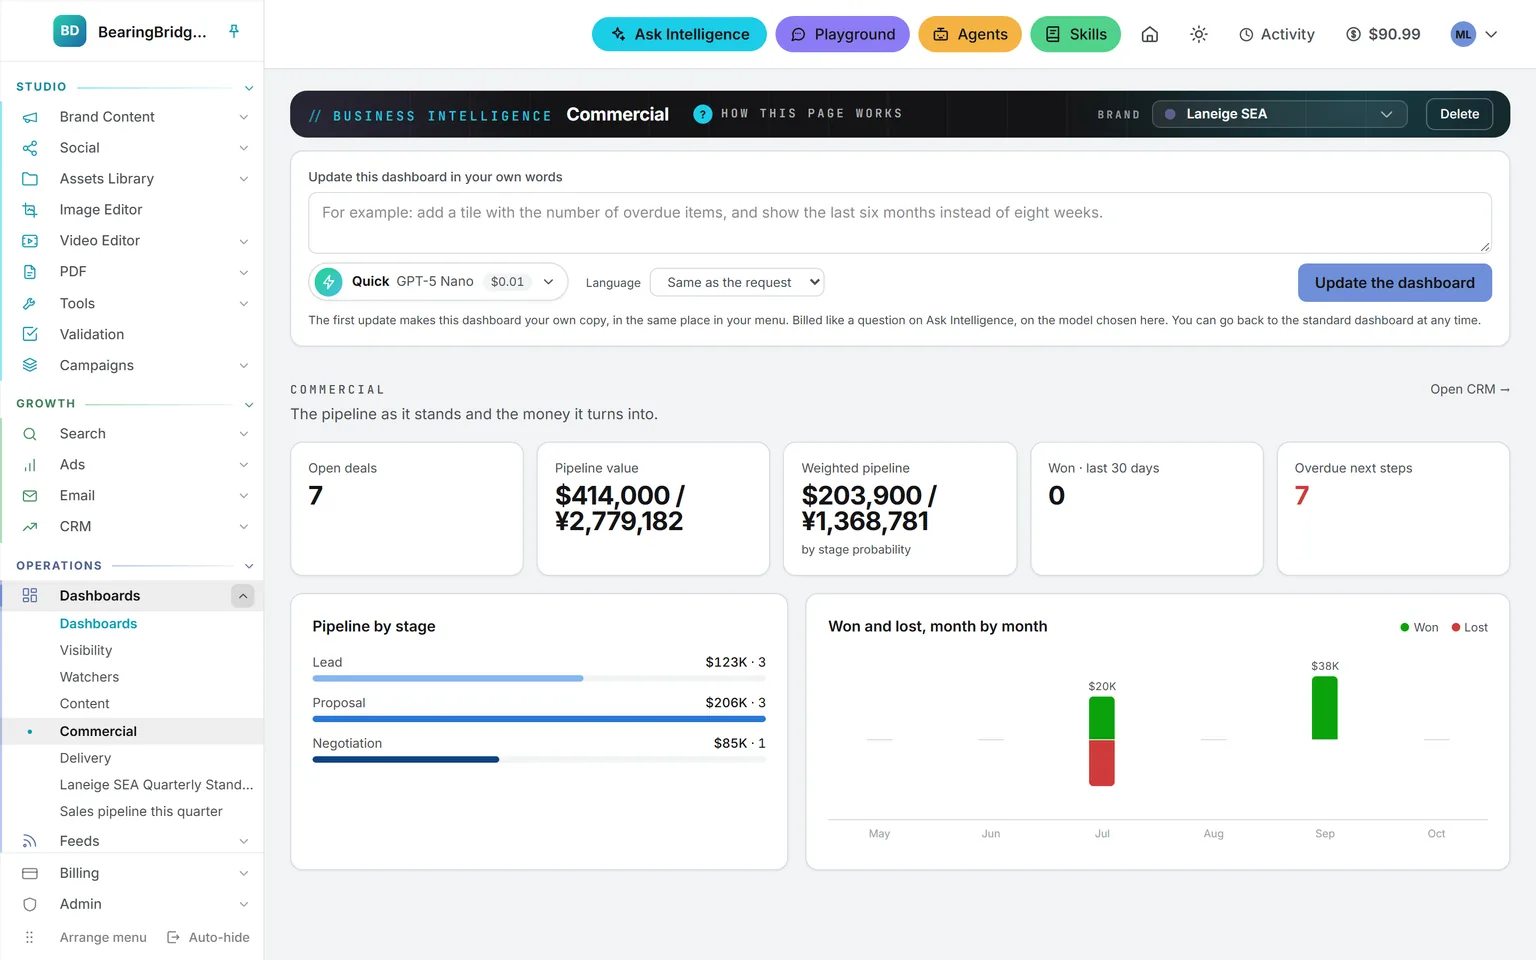Open the Laneige SEA brand dropdown
1536x960 pixels.
coord(1279,114)
